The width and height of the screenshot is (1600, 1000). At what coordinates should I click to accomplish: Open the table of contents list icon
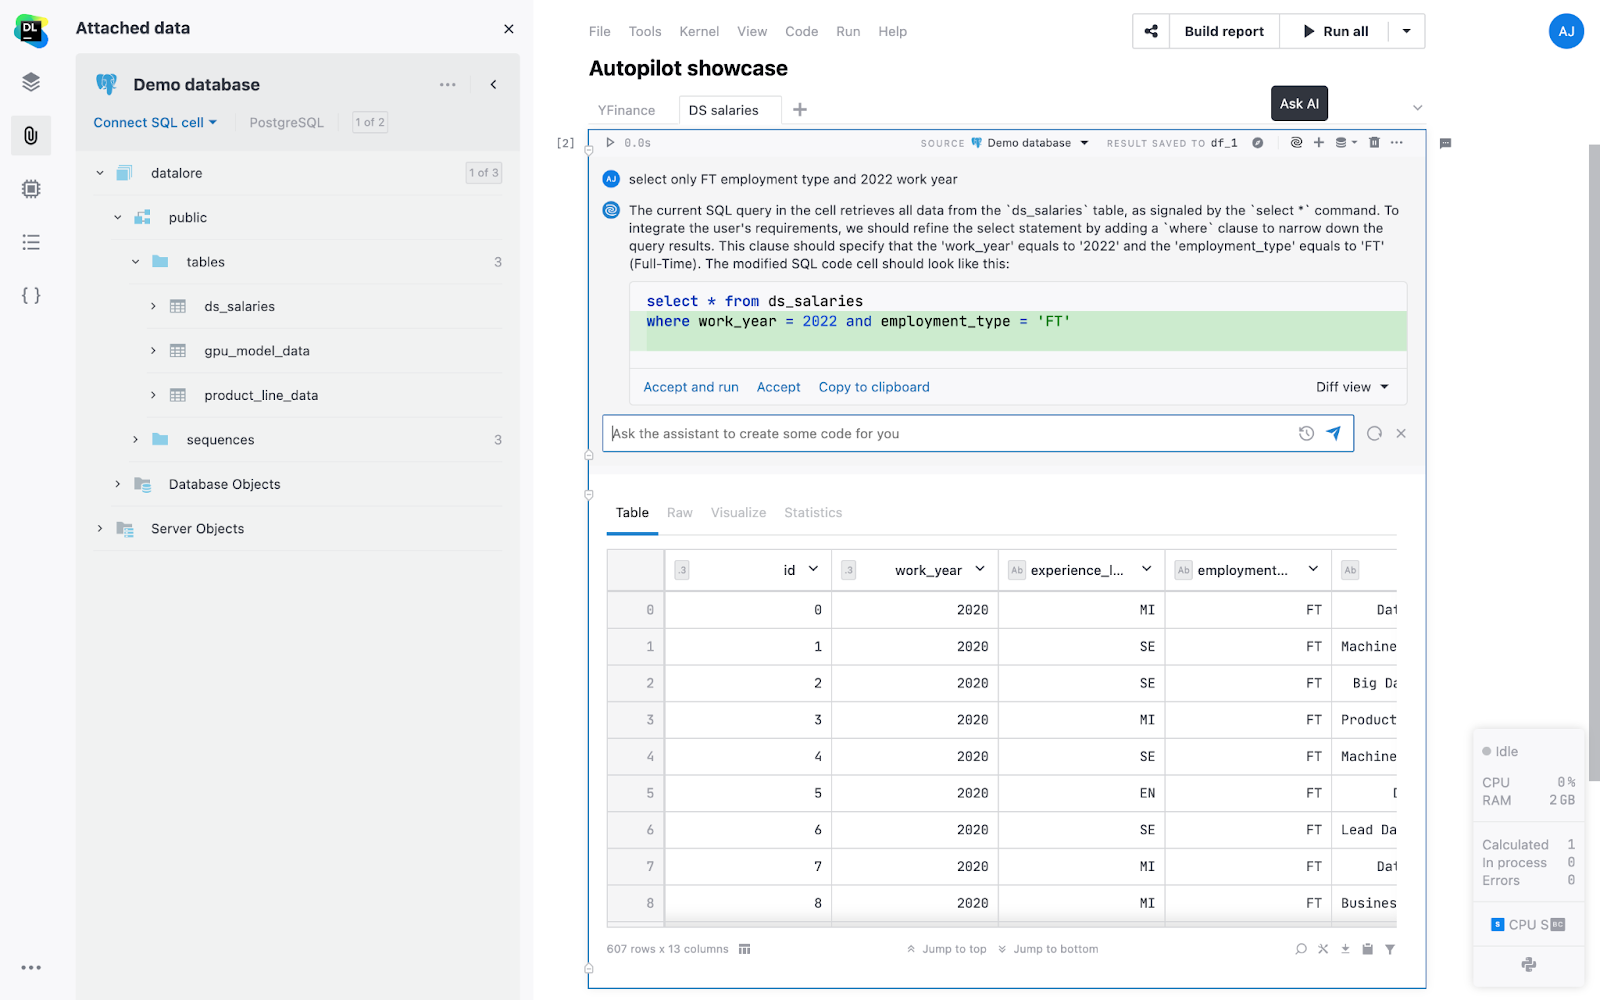[x=31, y=242]
